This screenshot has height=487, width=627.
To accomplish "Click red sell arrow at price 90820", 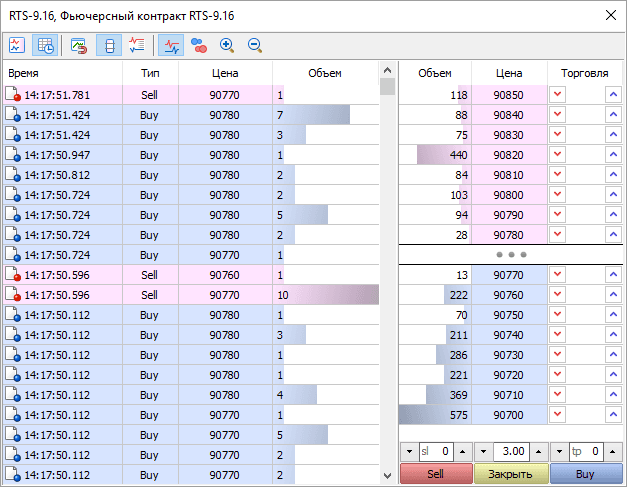I will (557, 155).
